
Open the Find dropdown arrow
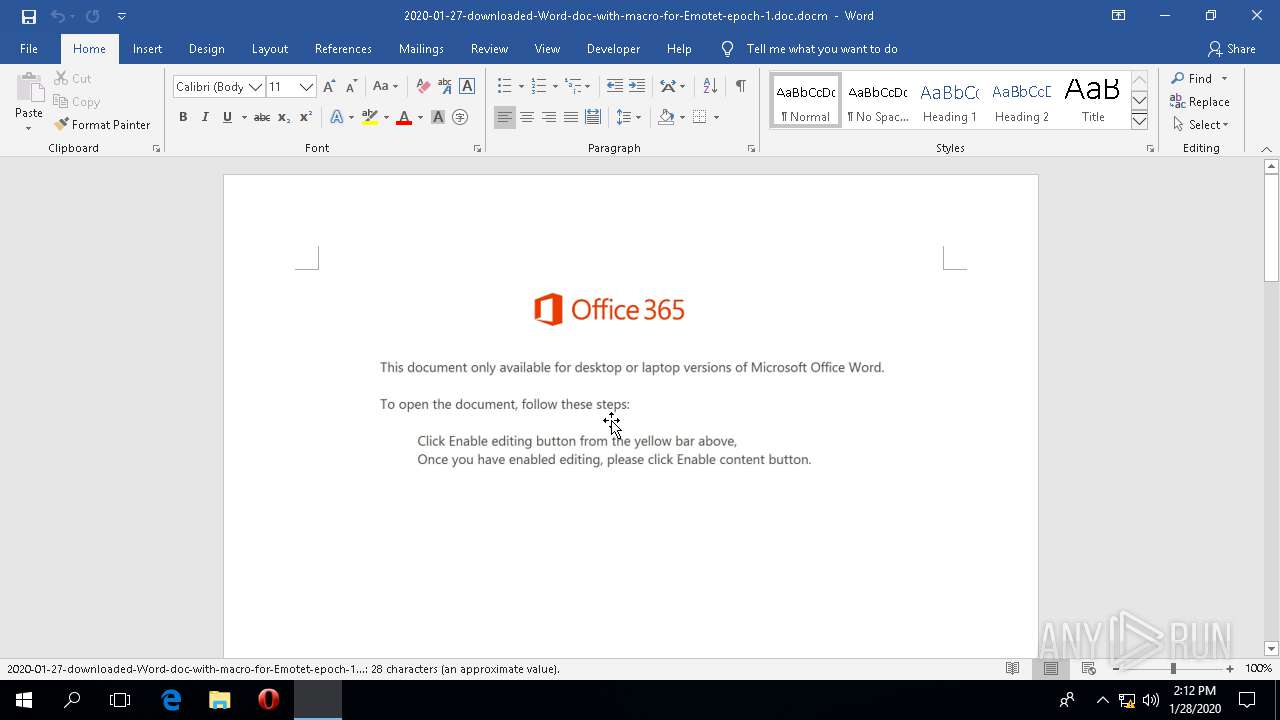pos(1224,79)
